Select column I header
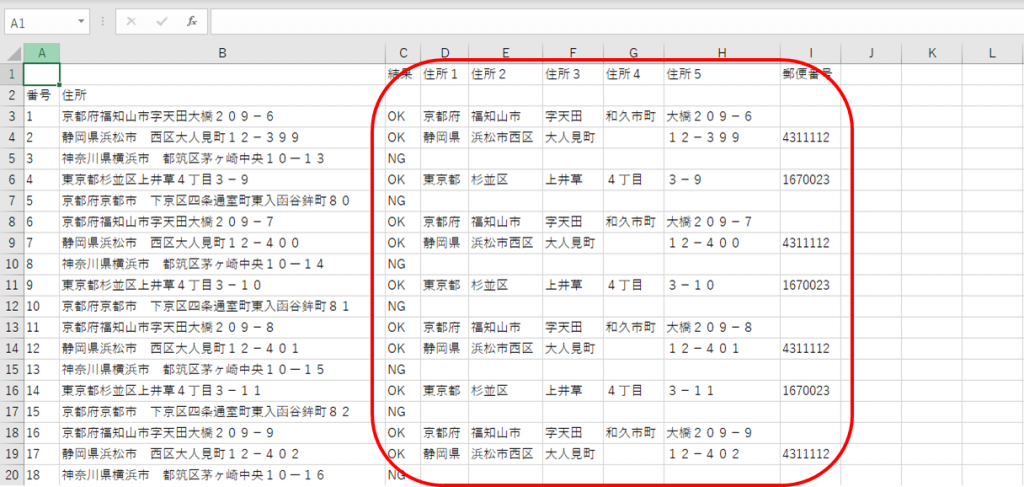 point(810,54)
